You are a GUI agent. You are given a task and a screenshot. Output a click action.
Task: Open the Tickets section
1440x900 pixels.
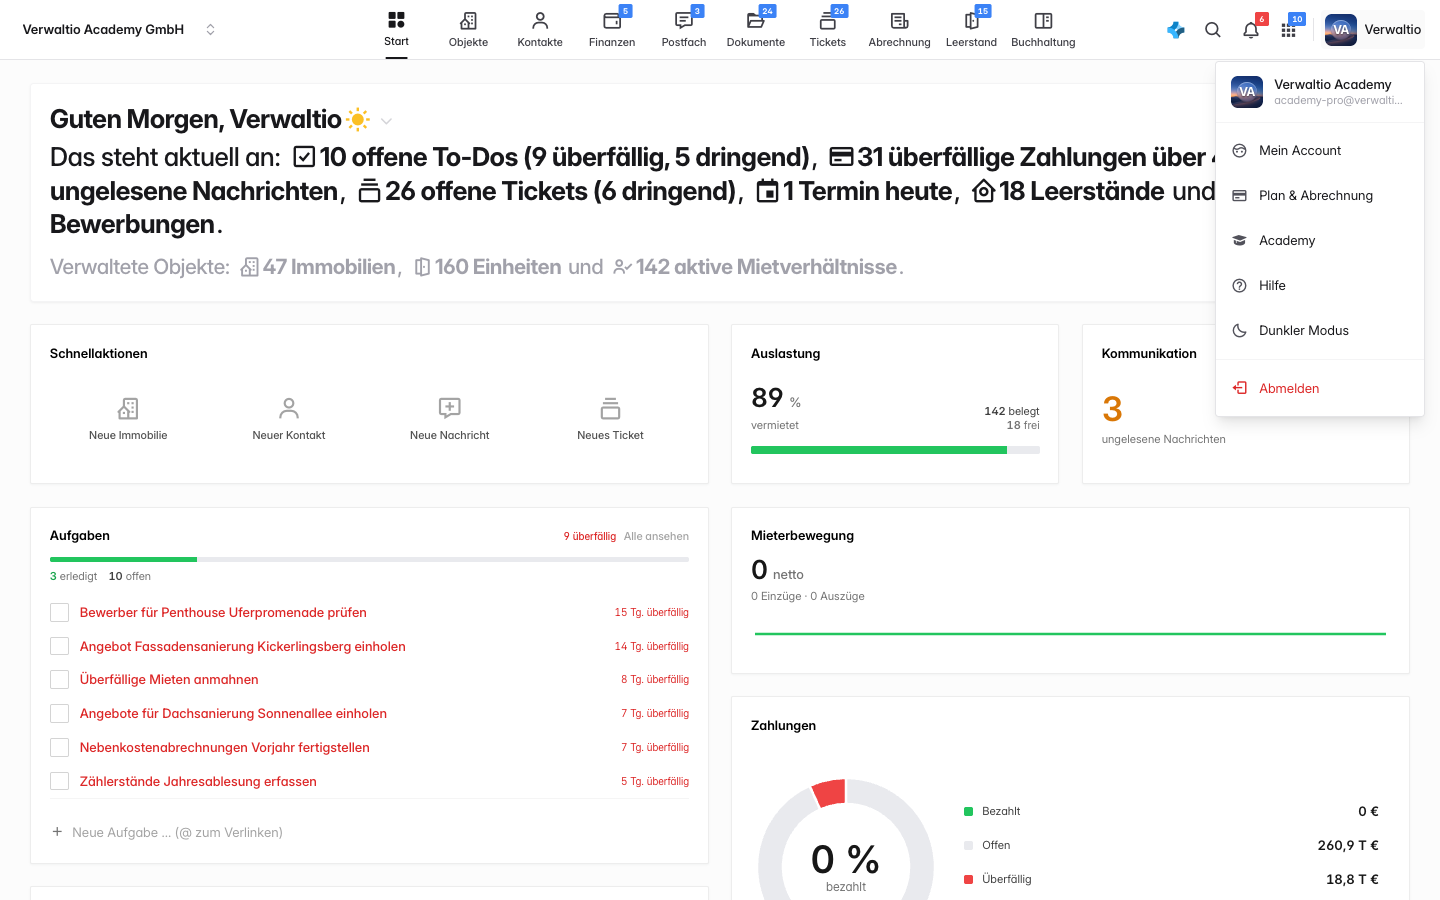click(828, 30)
